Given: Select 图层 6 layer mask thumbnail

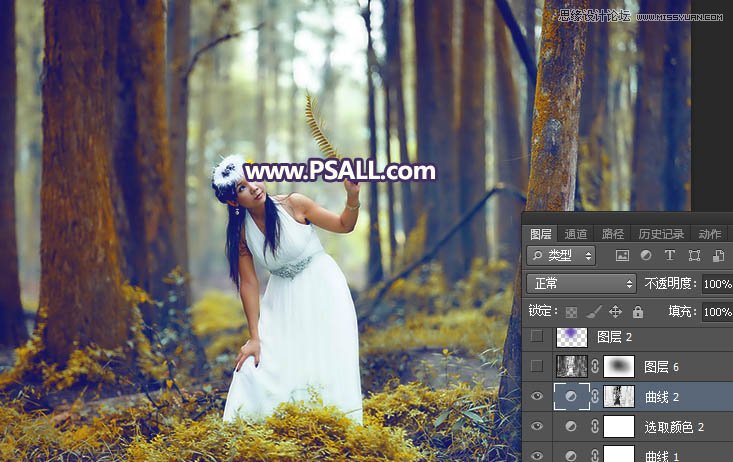Looking at the screenshot, I should click(x=619, y=366).
